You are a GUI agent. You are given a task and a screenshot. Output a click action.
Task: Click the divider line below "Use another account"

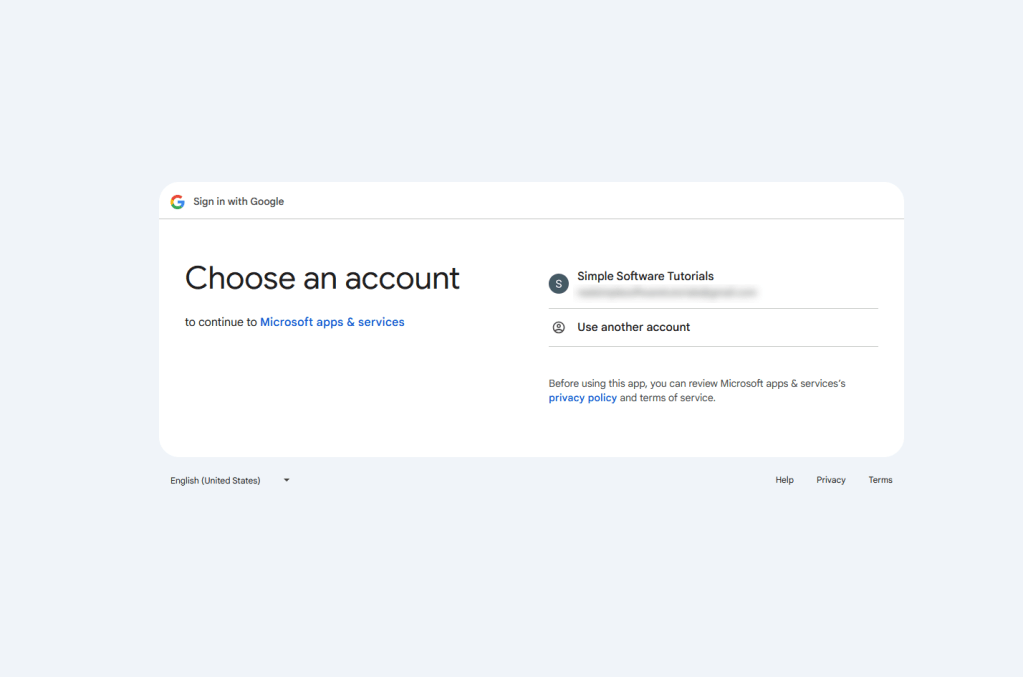click(713, 346)
